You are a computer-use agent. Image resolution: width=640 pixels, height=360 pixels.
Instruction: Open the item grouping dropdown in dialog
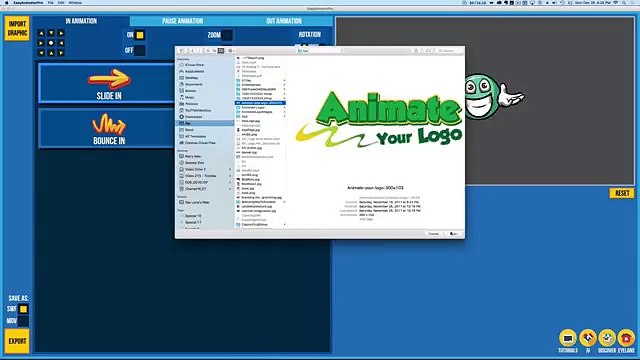click(x=231, y=51)
